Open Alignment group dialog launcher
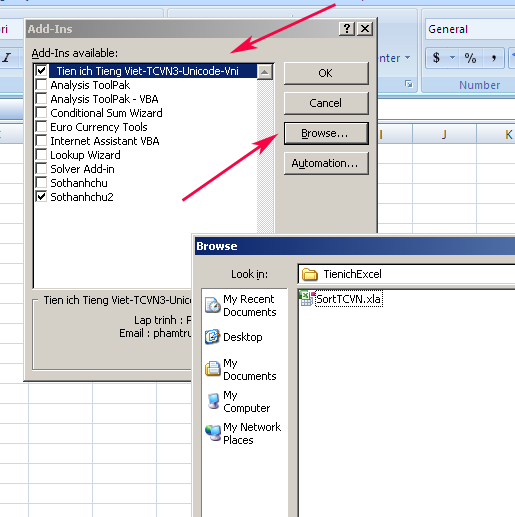The height and width of the screenshot is (517, 515). pyautogui.click(x=409, y=84)
